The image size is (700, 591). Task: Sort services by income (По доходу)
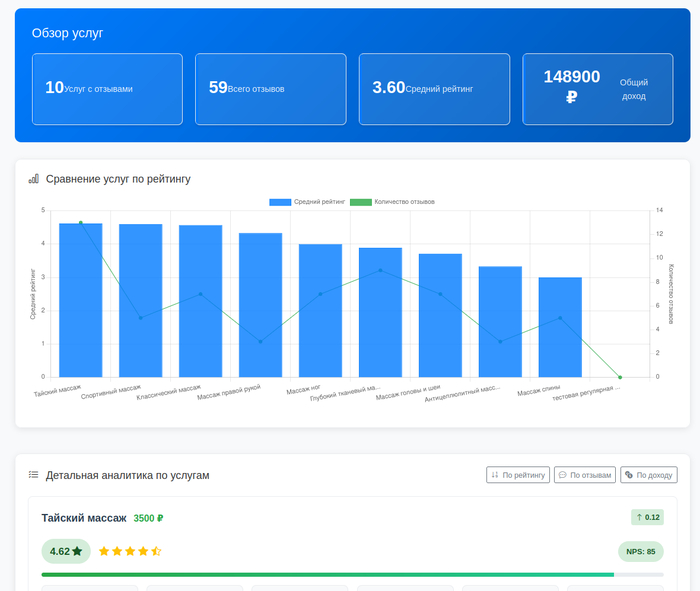point(648,475)
